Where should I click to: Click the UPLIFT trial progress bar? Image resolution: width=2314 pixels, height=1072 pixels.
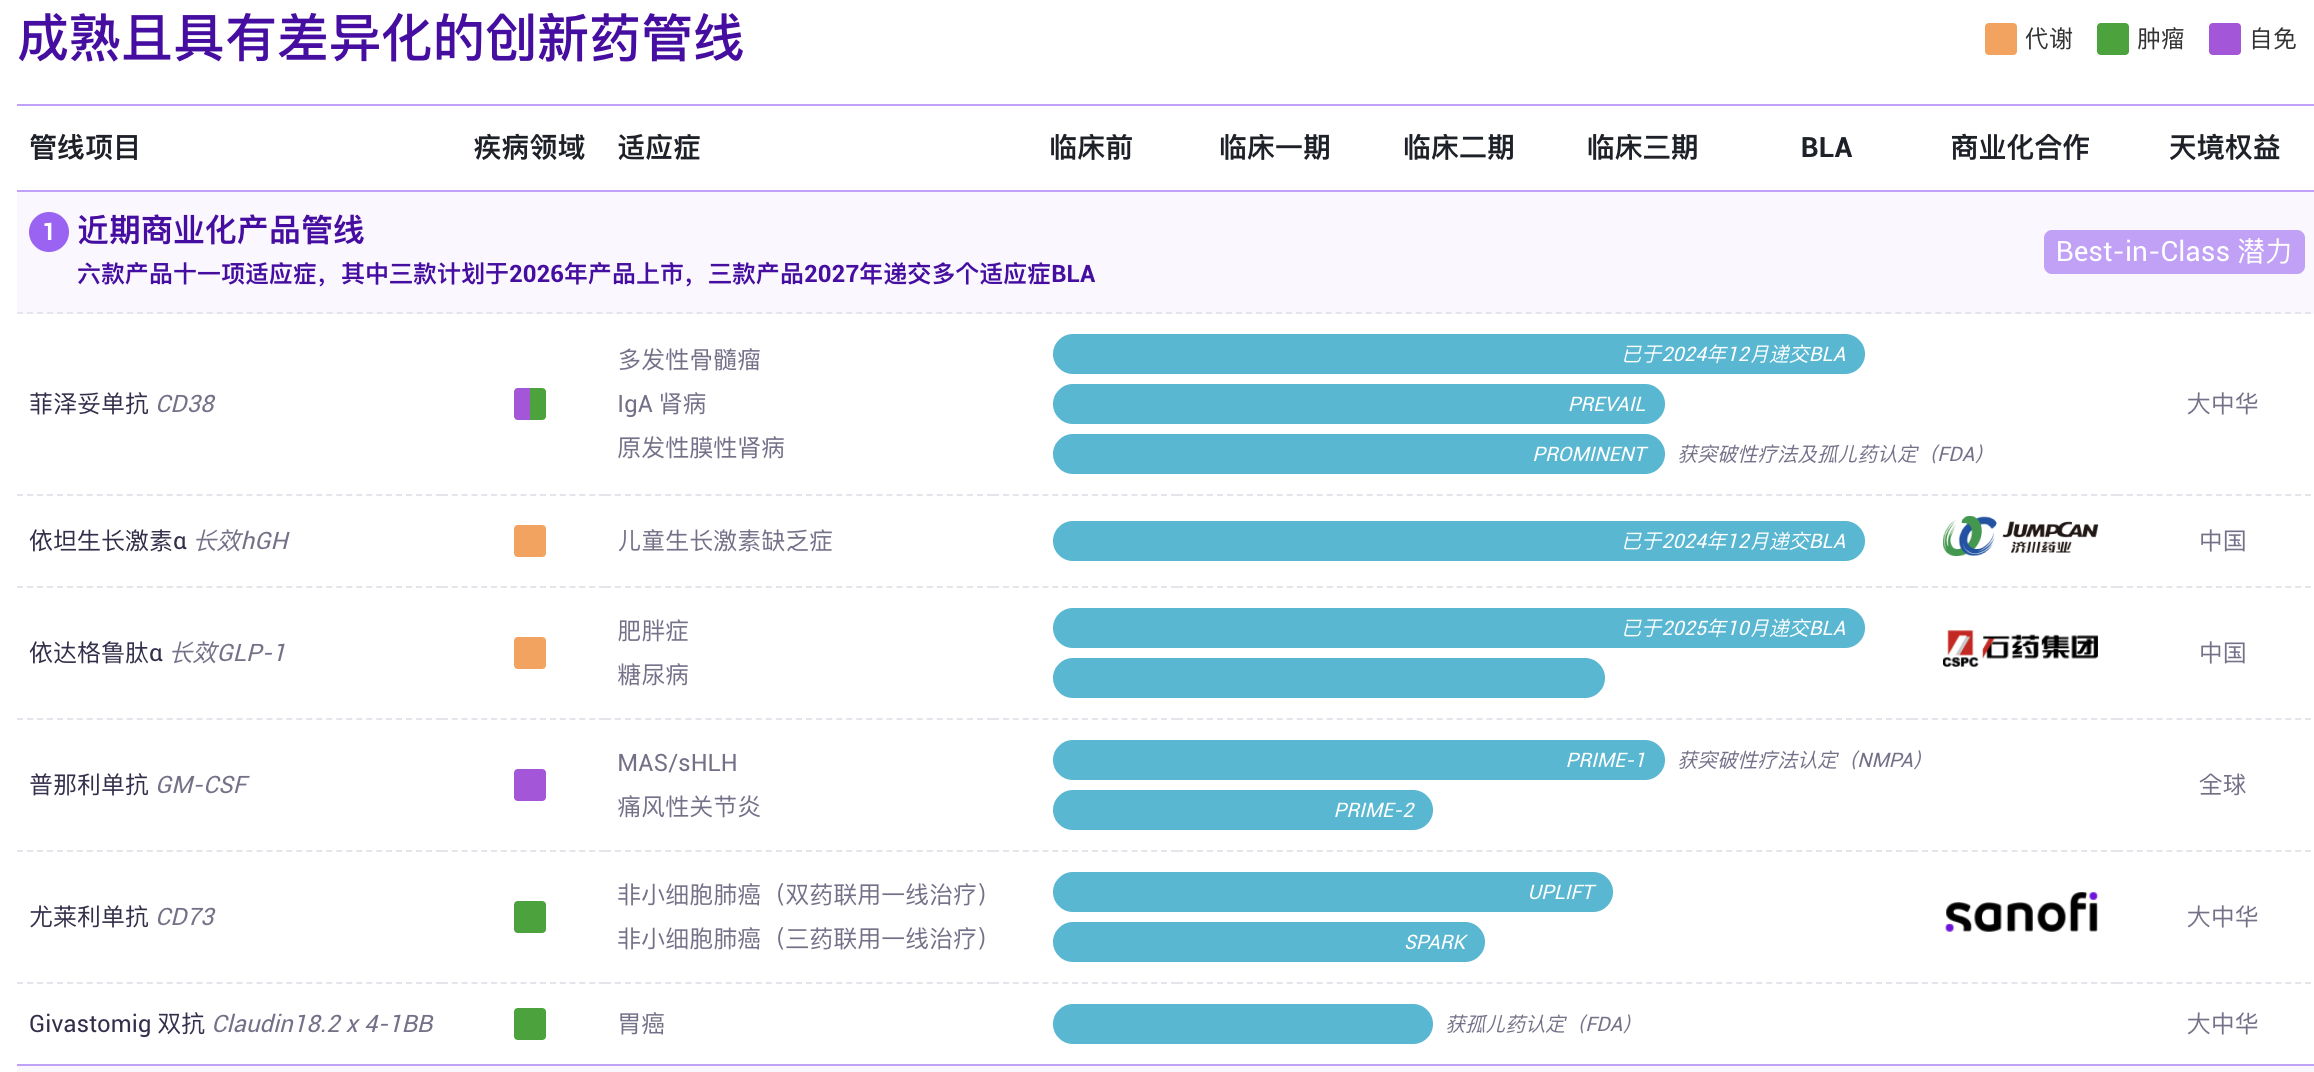point(1331,892)
